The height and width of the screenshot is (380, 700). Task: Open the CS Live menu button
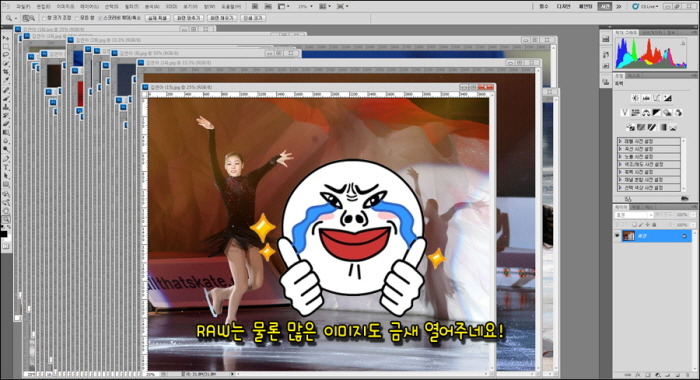click(x=646, y=6)
